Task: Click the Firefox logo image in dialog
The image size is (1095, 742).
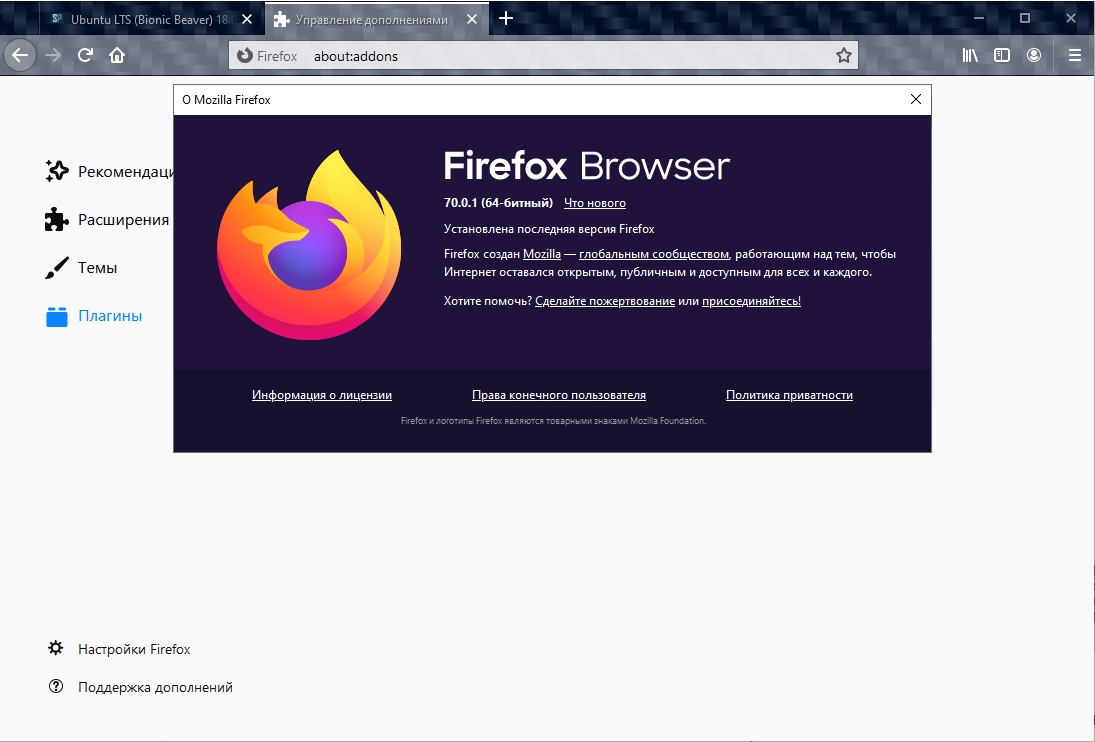Action: [309, 245]
